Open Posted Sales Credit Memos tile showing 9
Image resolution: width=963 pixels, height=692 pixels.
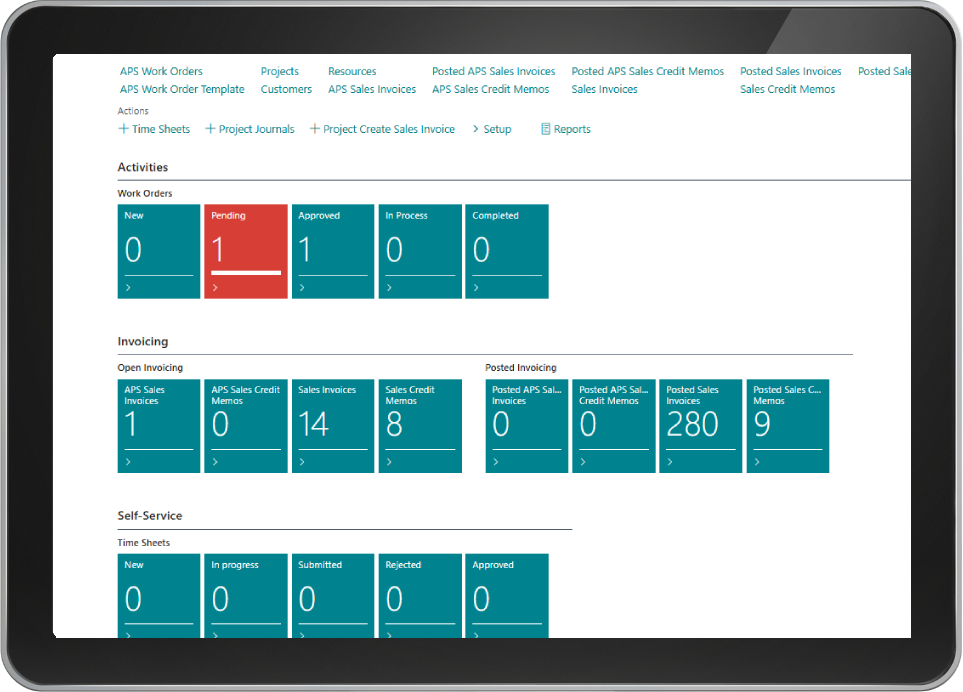[787, 426]
